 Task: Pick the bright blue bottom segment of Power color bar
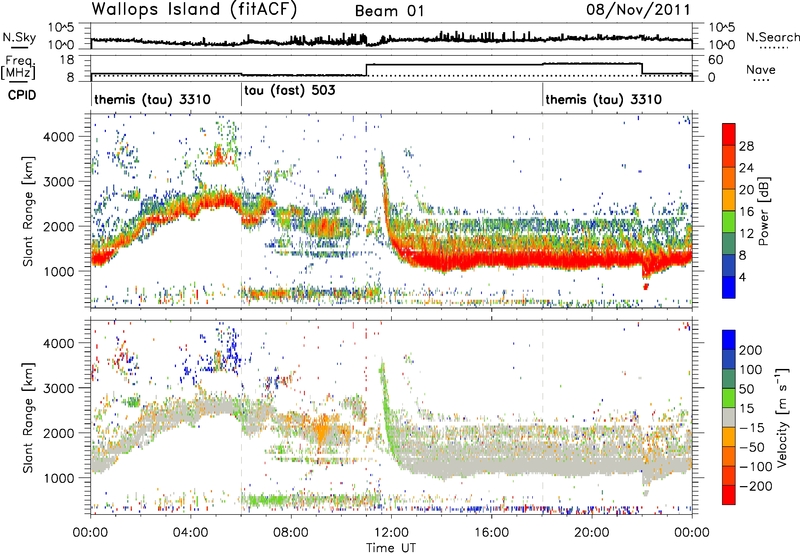point(729,287)
